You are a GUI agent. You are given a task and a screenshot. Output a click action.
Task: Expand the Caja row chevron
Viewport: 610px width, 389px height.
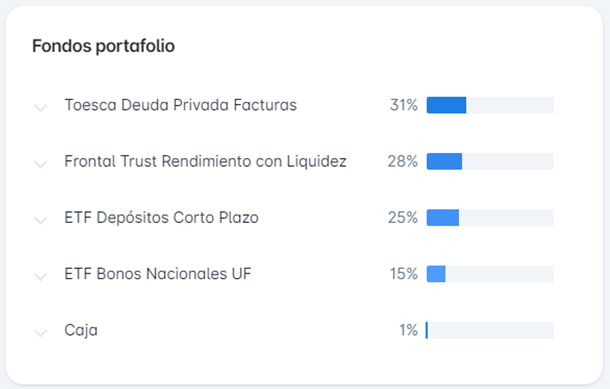pyautogui.click(x=40, y=333)
